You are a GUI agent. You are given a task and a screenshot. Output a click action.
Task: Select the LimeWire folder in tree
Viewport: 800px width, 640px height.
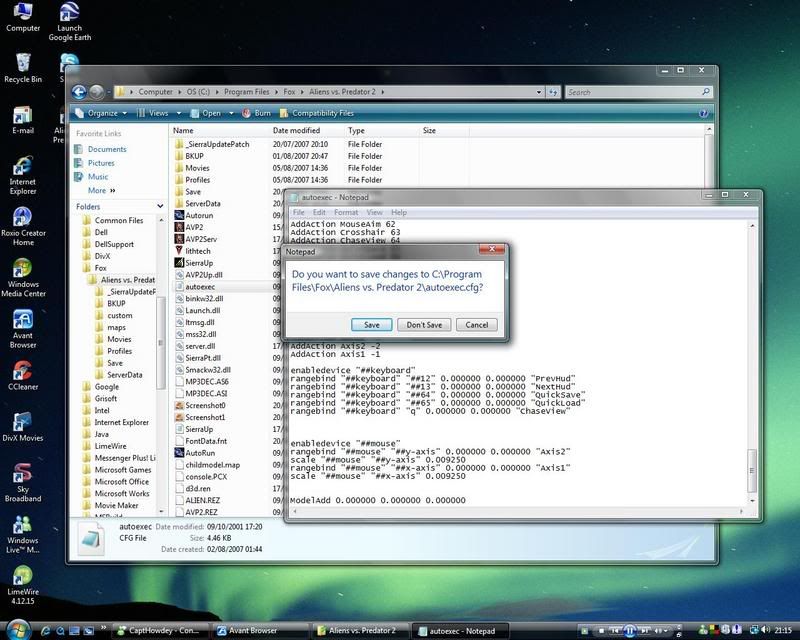point(110,446)
